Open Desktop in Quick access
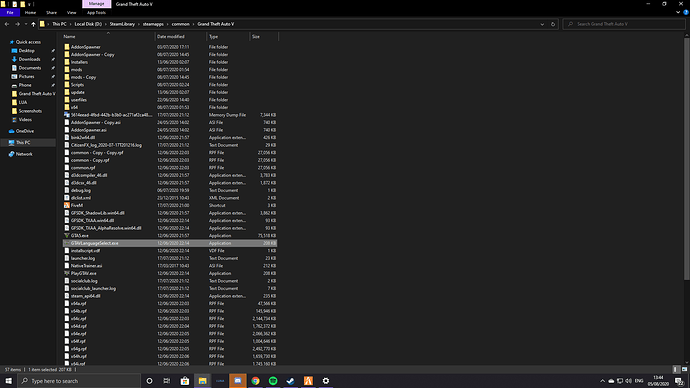The height and width of the screenshot is (388, 690). point(26,51)
